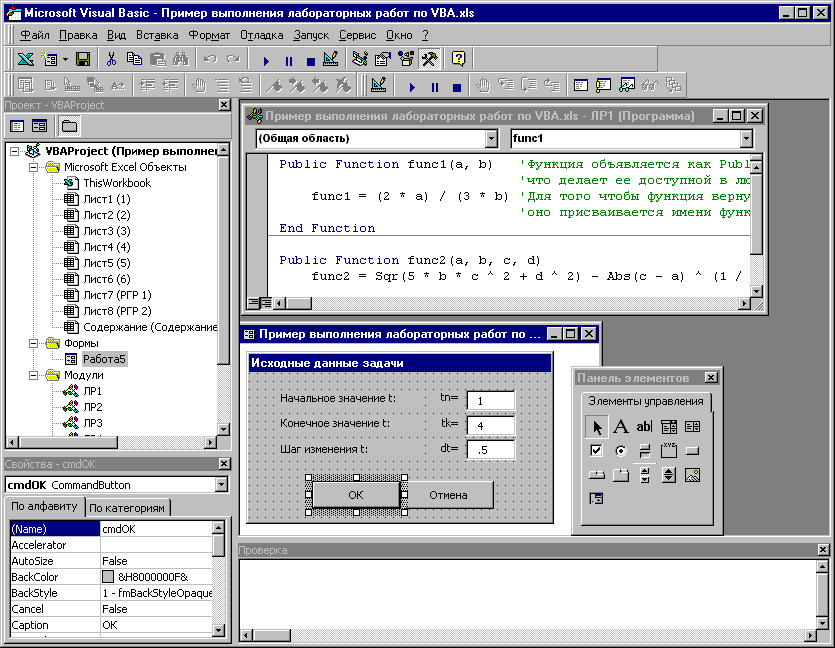Select the ListBox tool in Toolbox
Viewport: 835px width, 648px height.
coord(692,426)
